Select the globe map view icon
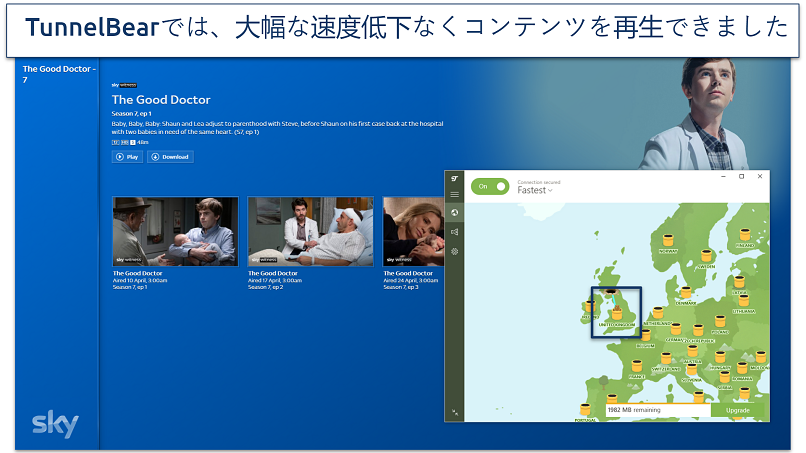This screenshot has height=453, width=806. click(x=455, y=212)
